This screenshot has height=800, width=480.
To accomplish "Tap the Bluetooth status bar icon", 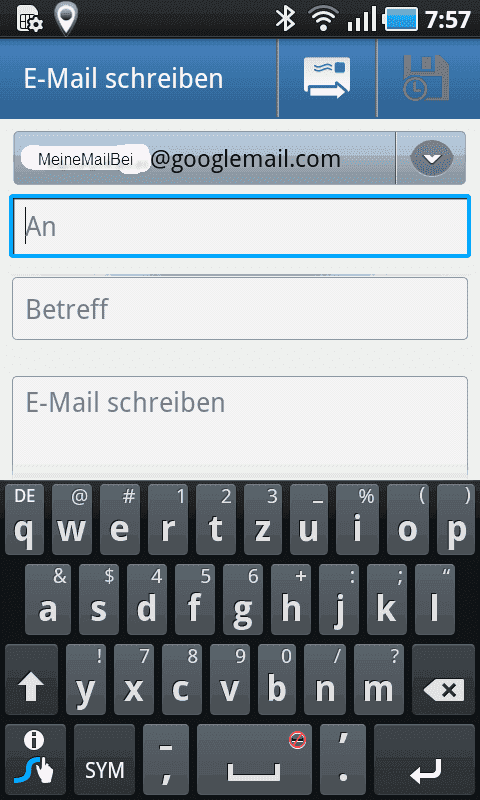I will 286,19.
